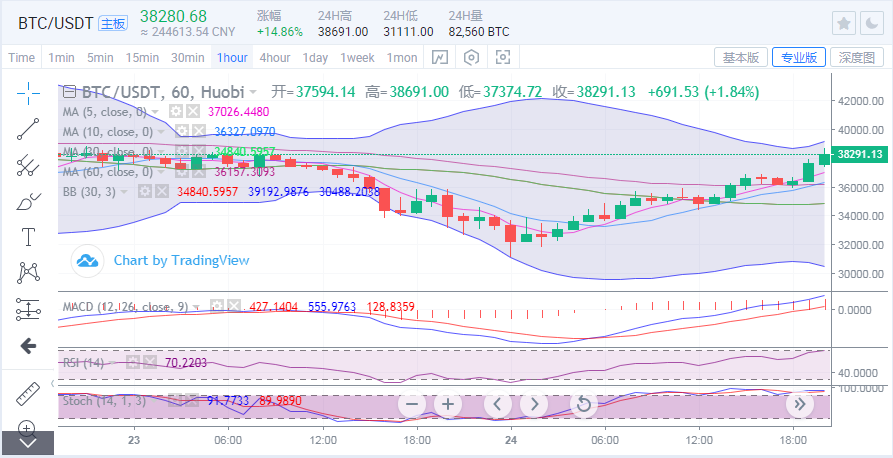The height and width of the screenshot is (458, 893).
Task: Switch to the 1min interval
Action: coord(61,58)
